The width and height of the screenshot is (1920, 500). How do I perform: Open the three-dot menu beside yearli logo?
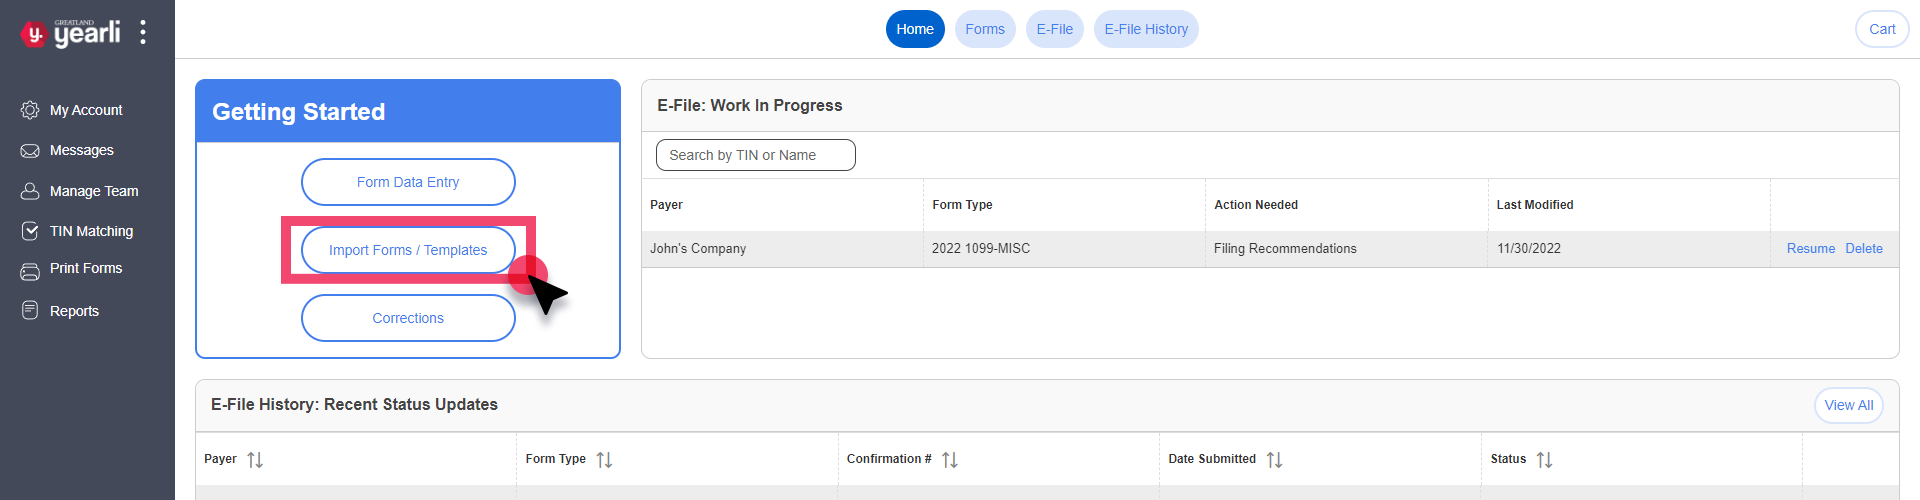coord(143,32)
